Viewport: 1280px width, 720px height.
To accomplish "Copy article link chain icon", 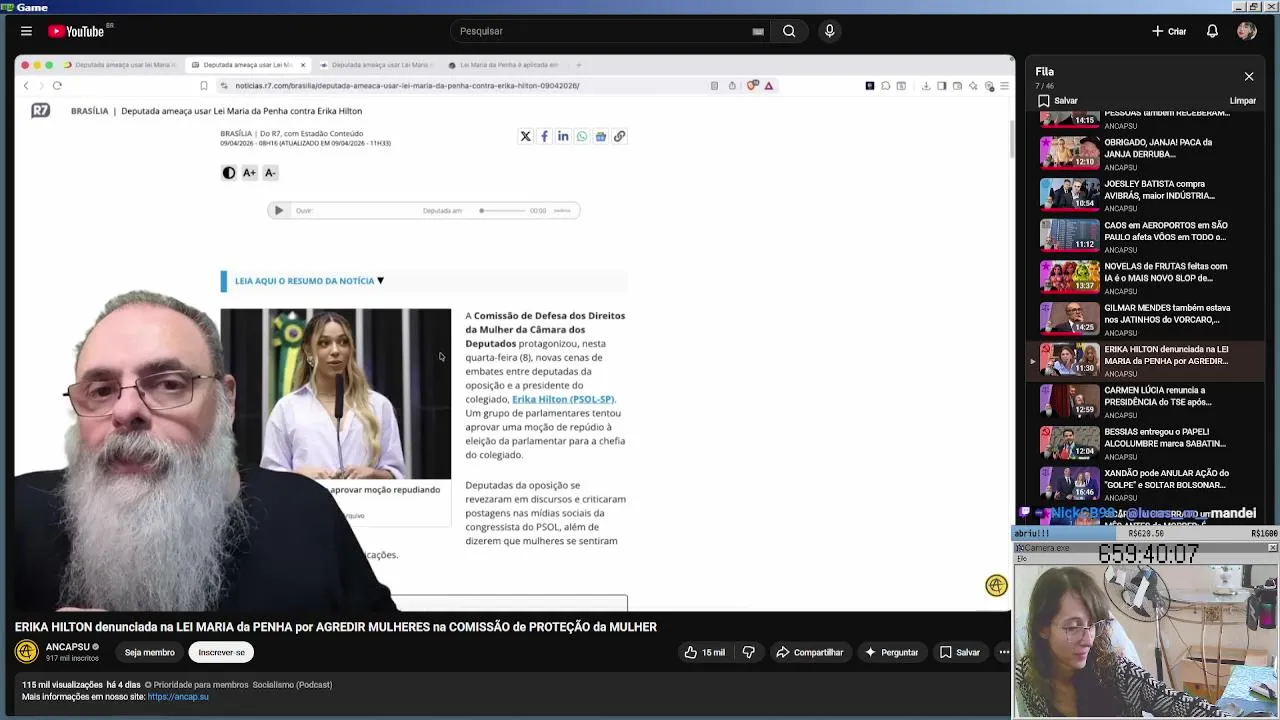I will coord(620,136).
